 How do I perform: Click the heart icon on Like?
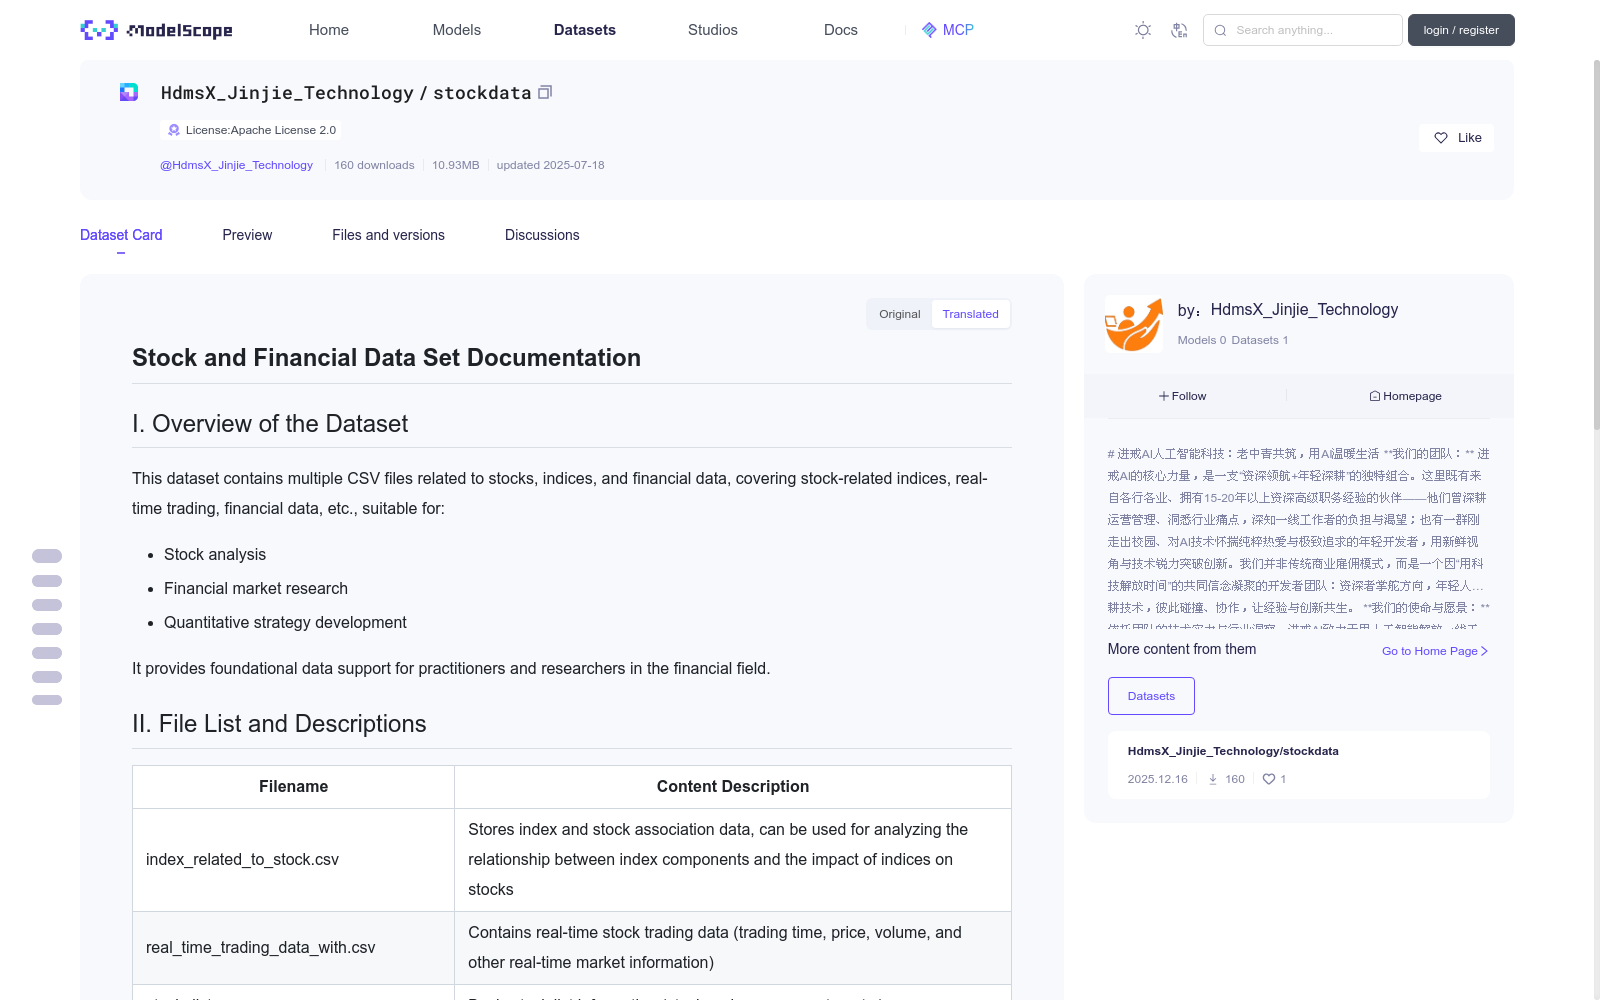pos(1441,138)
